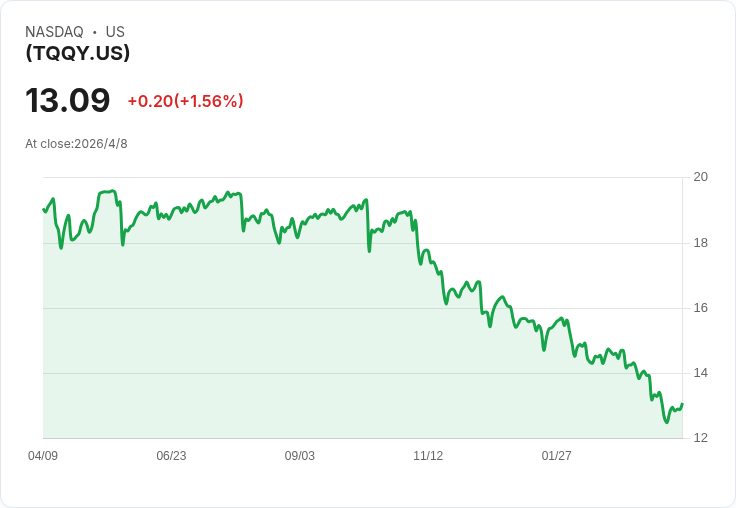Select the 06/23 date on the time axis
Screen dimensions: 736x508
(x=171, y=456)
